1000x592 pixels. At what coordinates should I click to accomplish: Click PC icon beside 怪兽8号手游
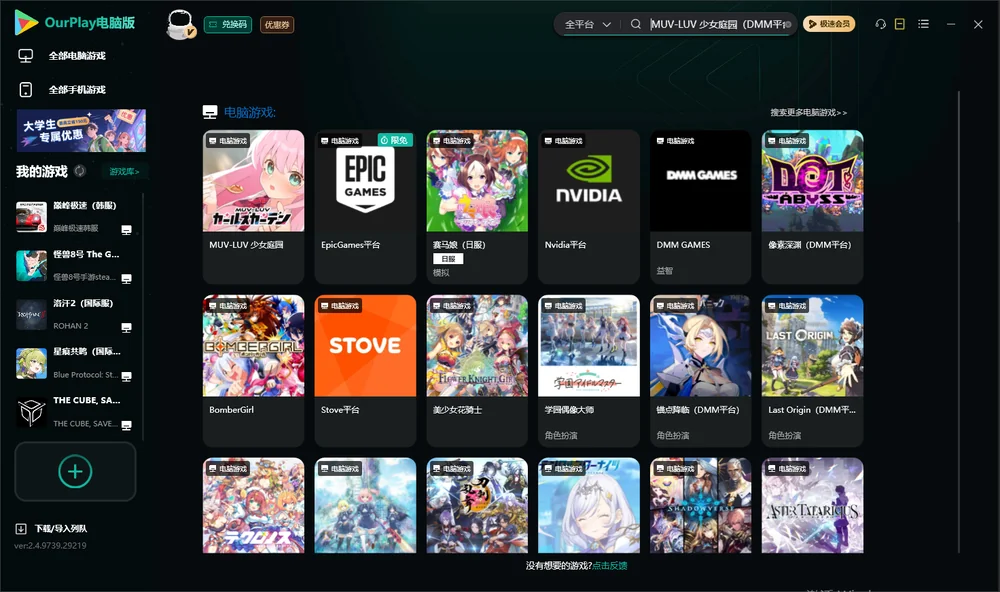point(126,278)
